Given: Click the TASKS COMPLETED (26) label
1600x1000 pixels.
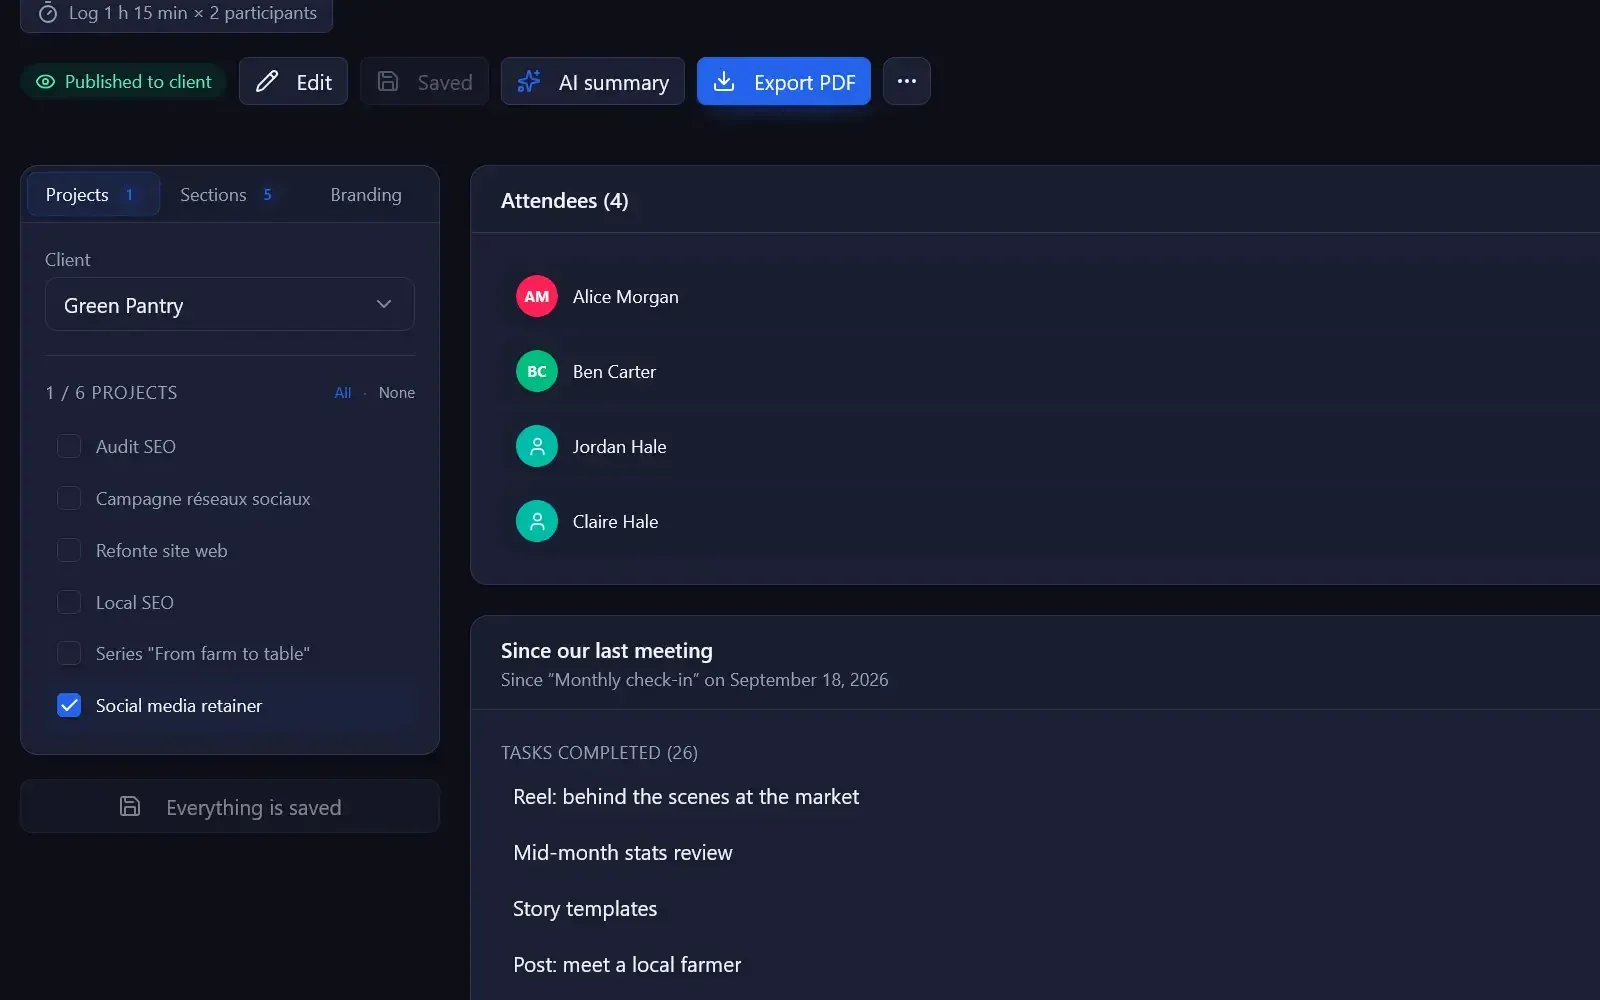Looking at the screenshot, I should (x=599, y=752).
